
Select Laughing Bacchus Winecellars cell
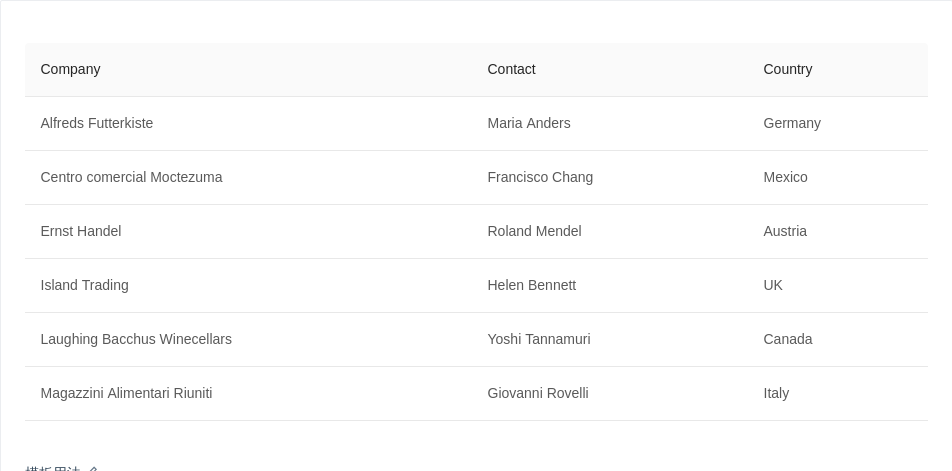pos(136,339)
